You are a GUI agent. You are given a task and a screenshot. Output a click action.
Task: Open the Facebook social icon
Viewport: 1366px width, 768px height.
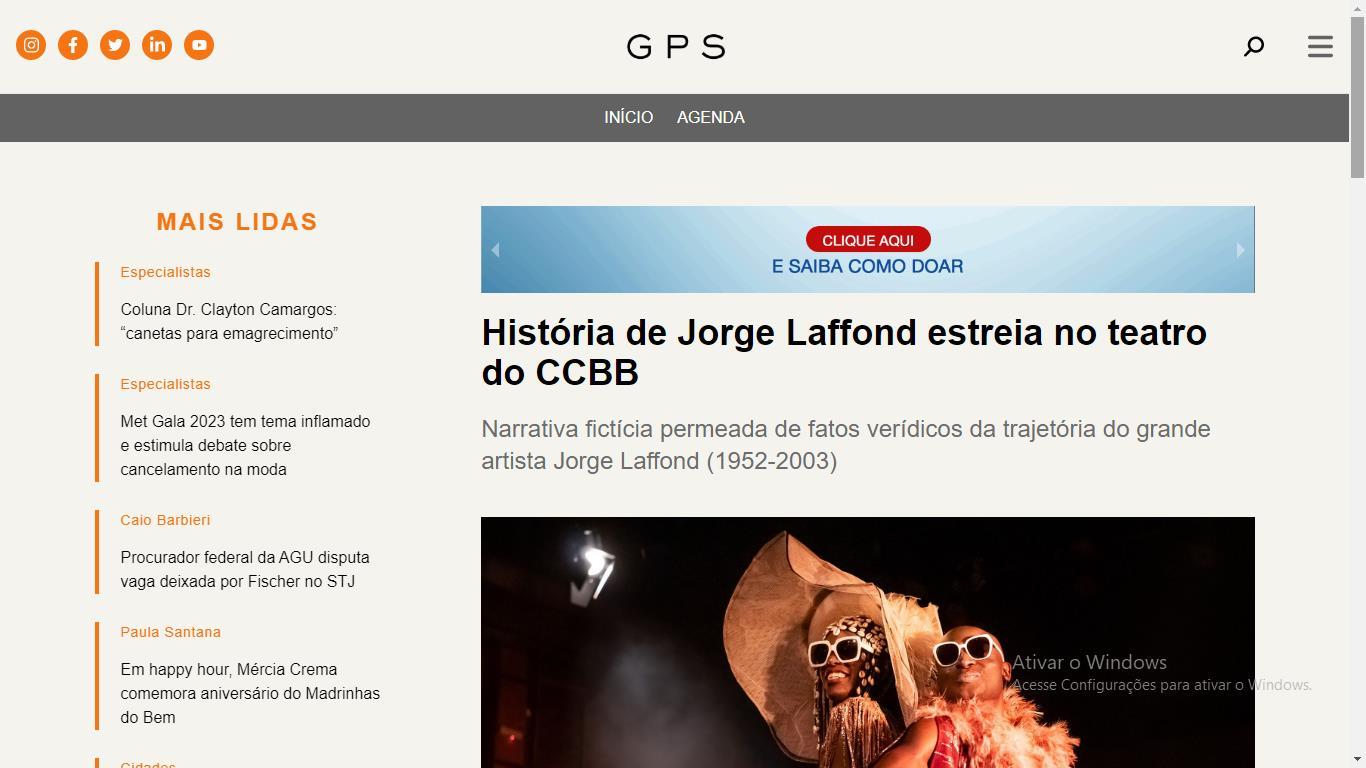[73, 45]
